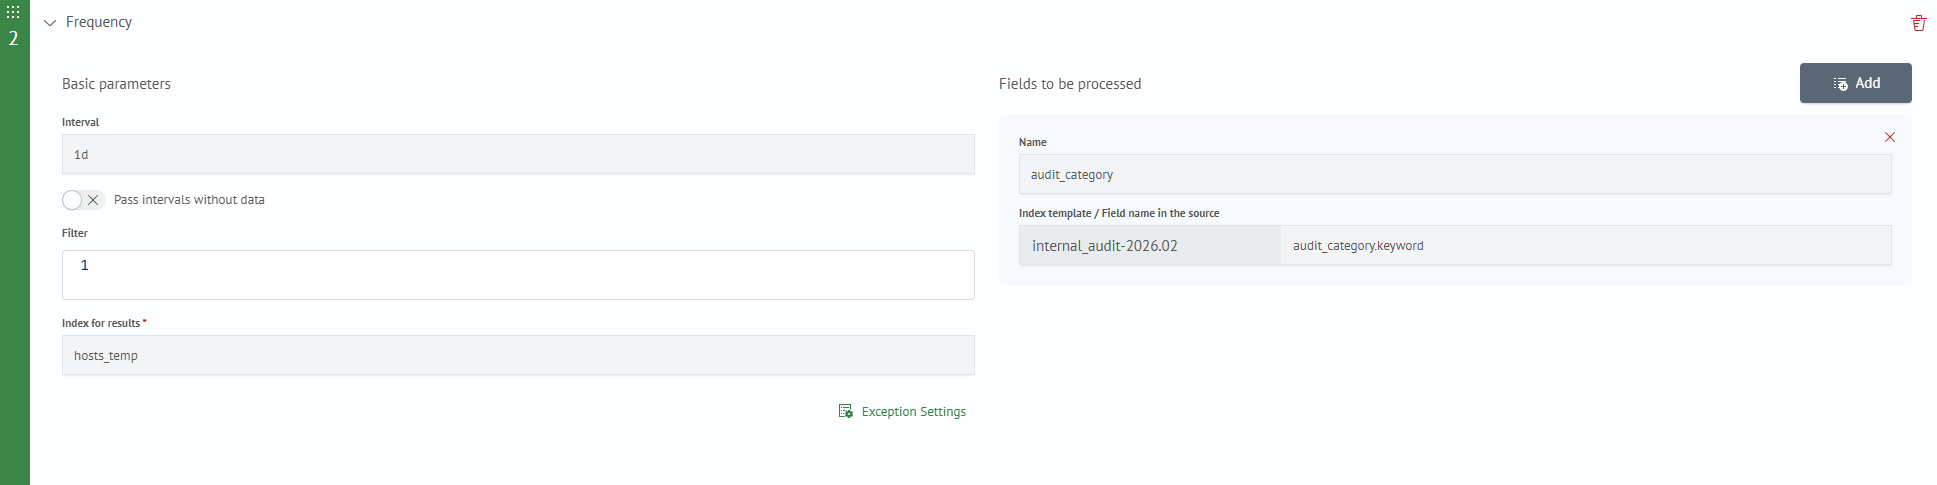Click the audit_category.keyword source field
The width and height of the screenshot is (1937, 485).
pos(1585,246)
